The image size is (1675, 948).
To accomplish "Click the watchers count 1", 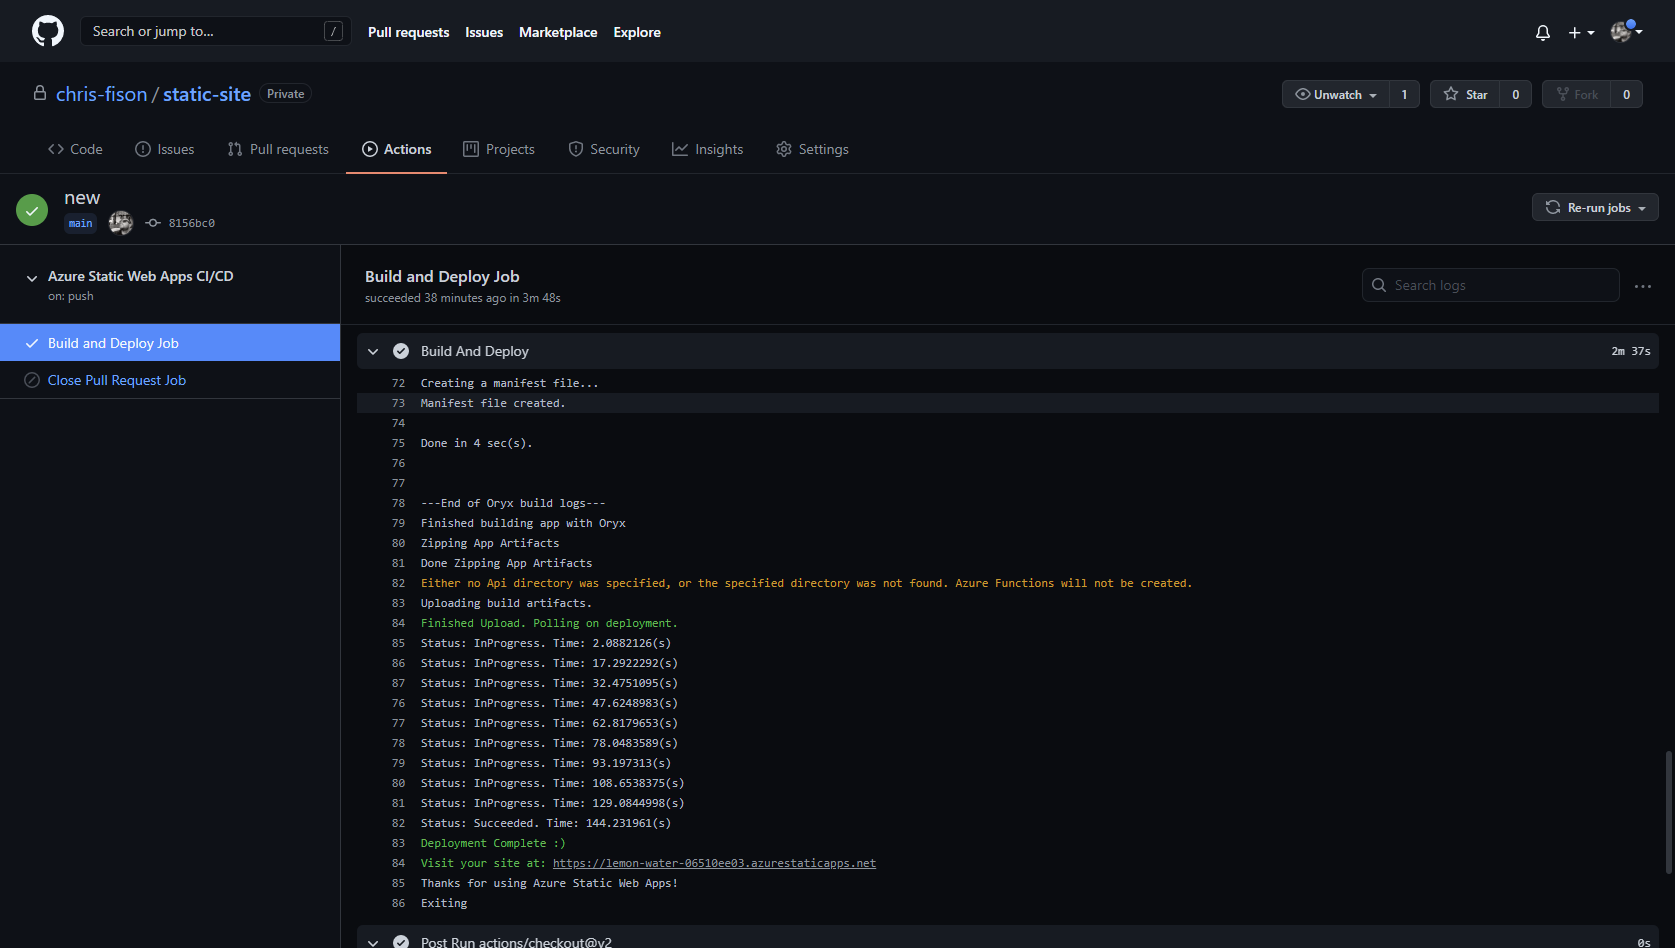I will click(1404, 94).
